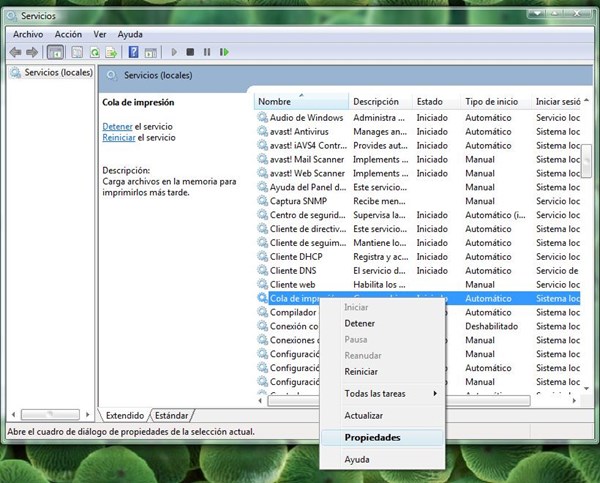Click the forward arrow toolbar icon
600x483 pixels.
coord(33,52)
